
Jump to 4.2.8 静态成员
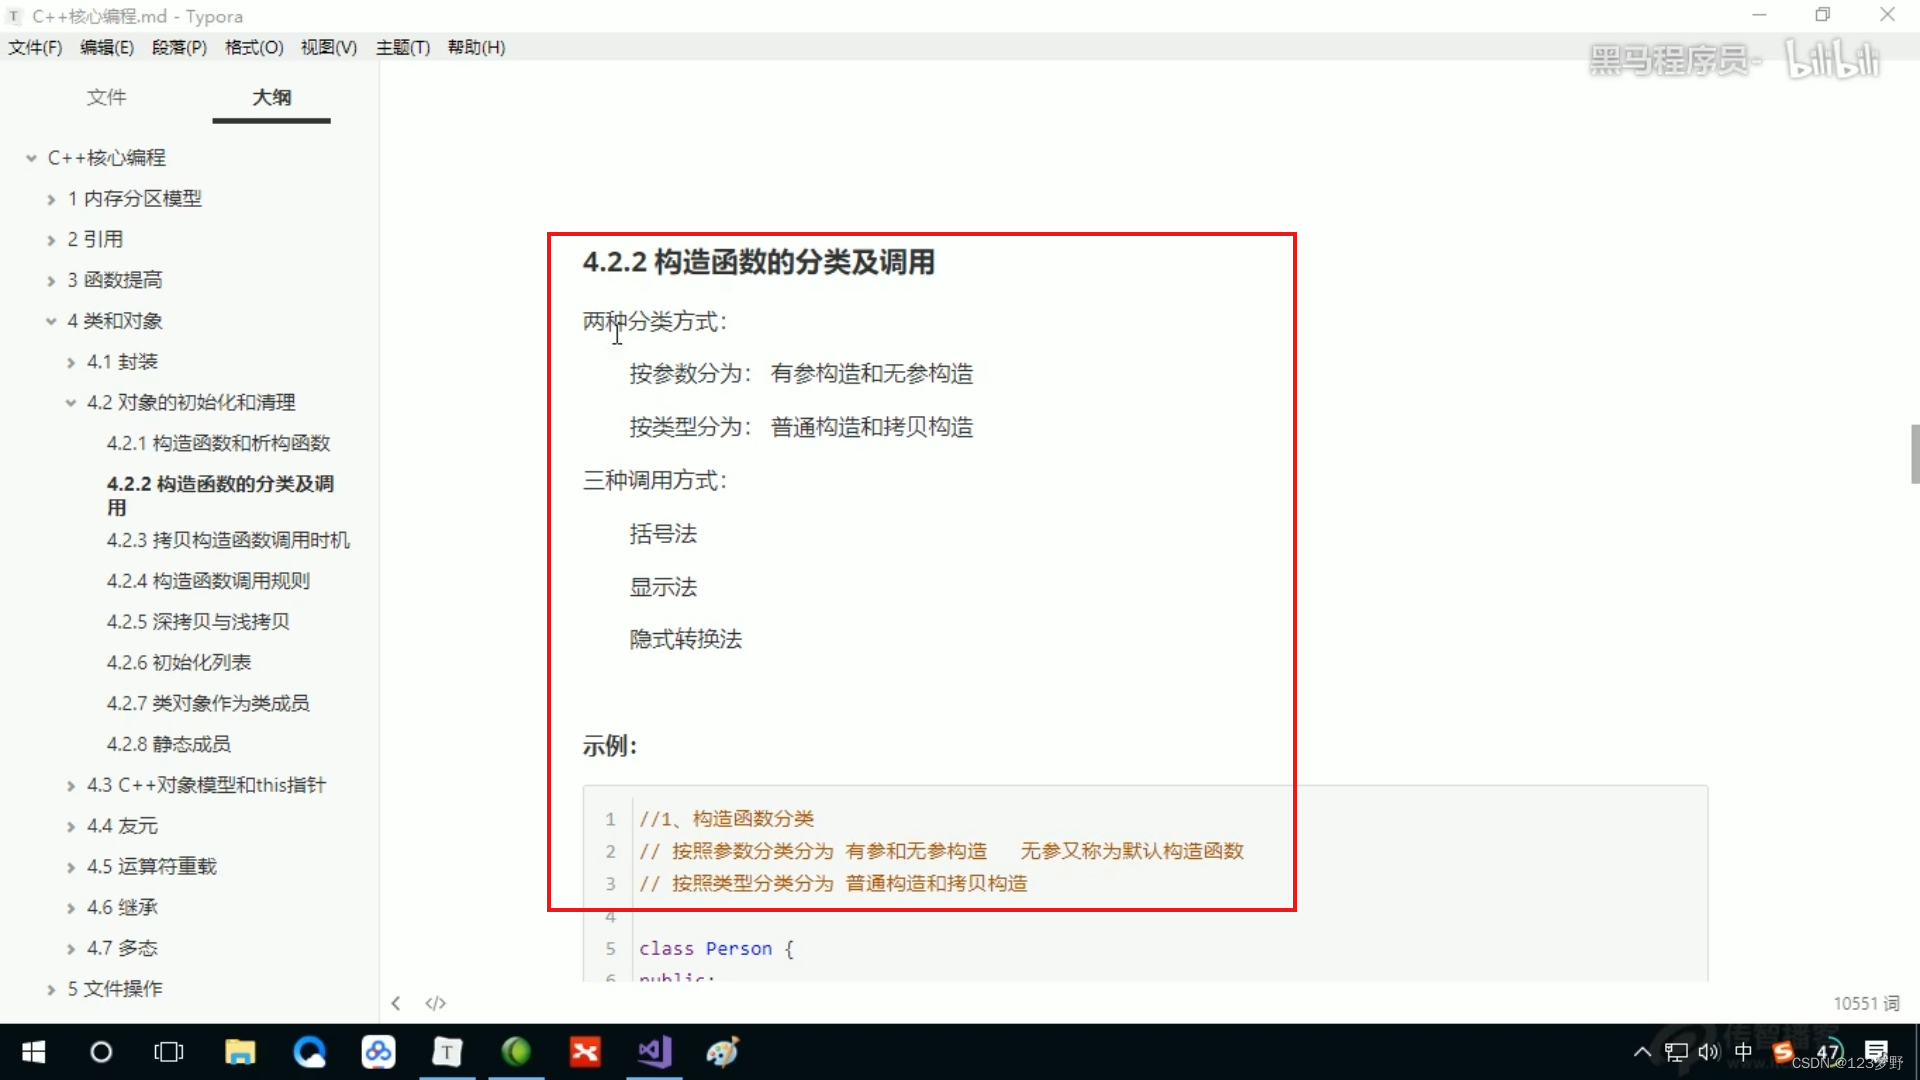pos(169,745)
